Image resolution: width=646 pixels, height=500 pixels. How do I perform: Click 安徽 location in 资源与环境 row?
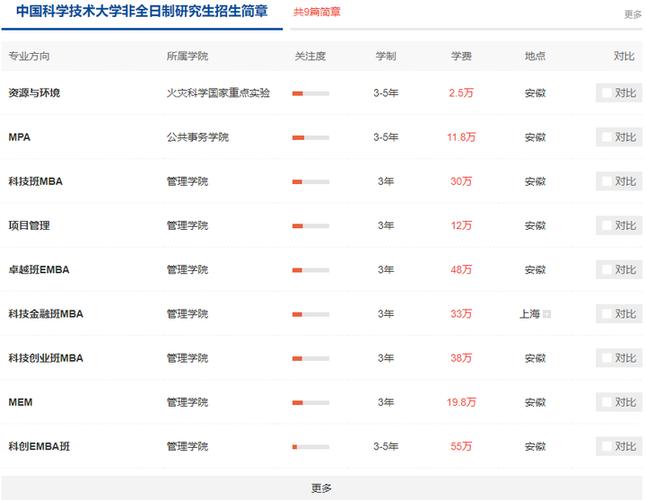pos(535,93)
